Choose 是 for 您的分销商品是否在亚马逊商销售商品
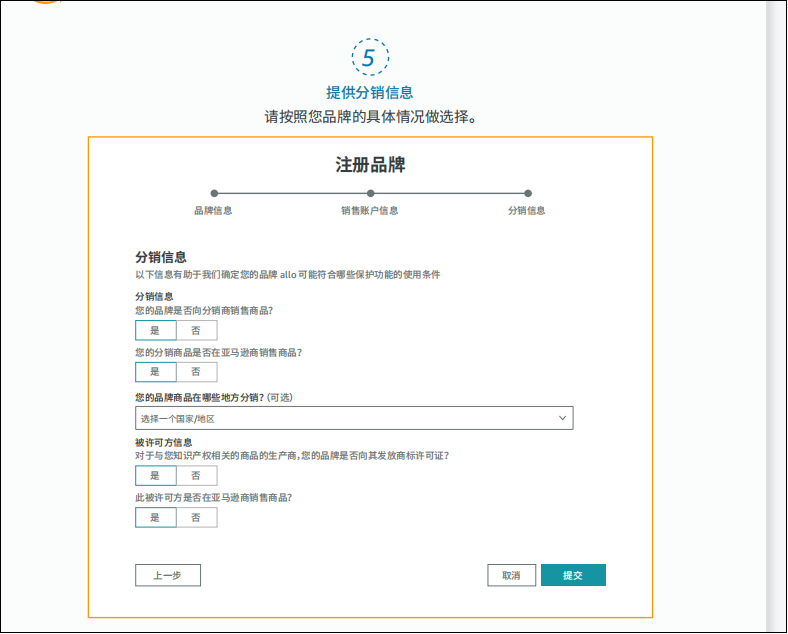 click(x=156, y=372)
